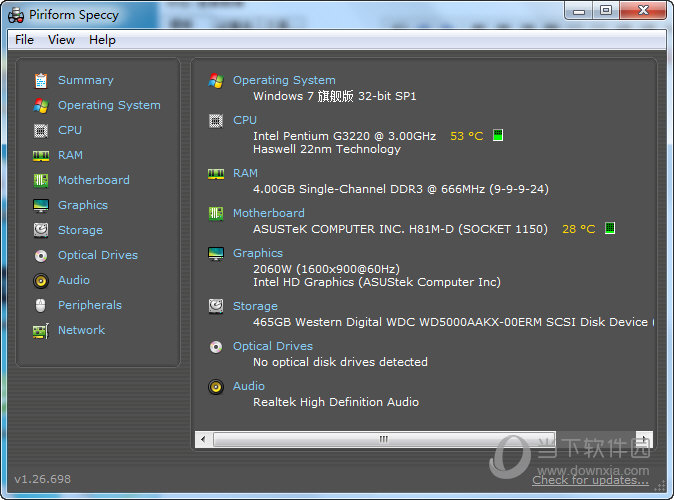Select Peripherals in the sidebar
This screenshot has width=674, height=500.
[x=90, y=305]
